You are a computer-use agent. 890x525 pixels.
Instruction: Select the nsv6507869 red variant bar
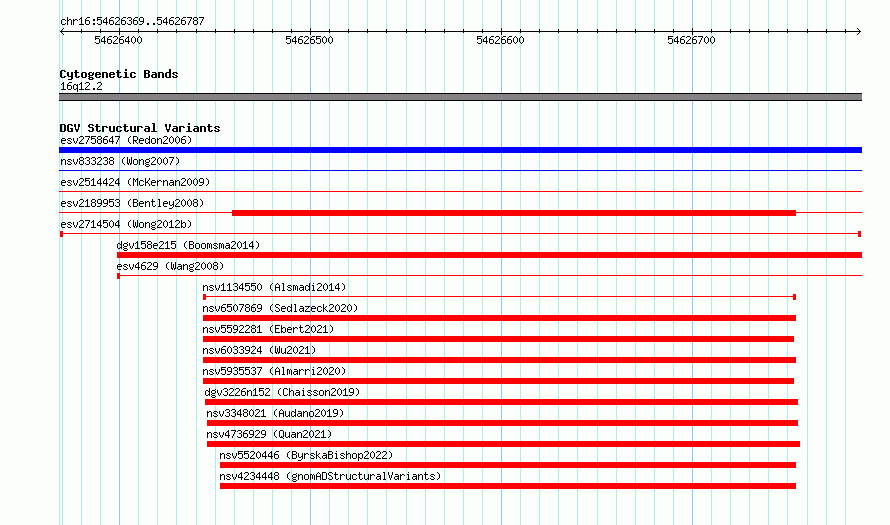click(x=499, y=318)
